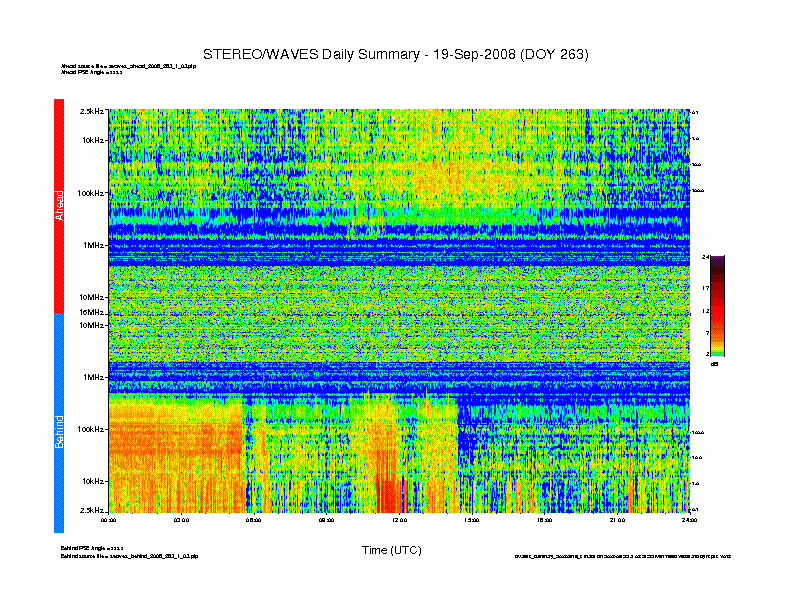Click the 24:00 time tick label

tap(689, 520)
